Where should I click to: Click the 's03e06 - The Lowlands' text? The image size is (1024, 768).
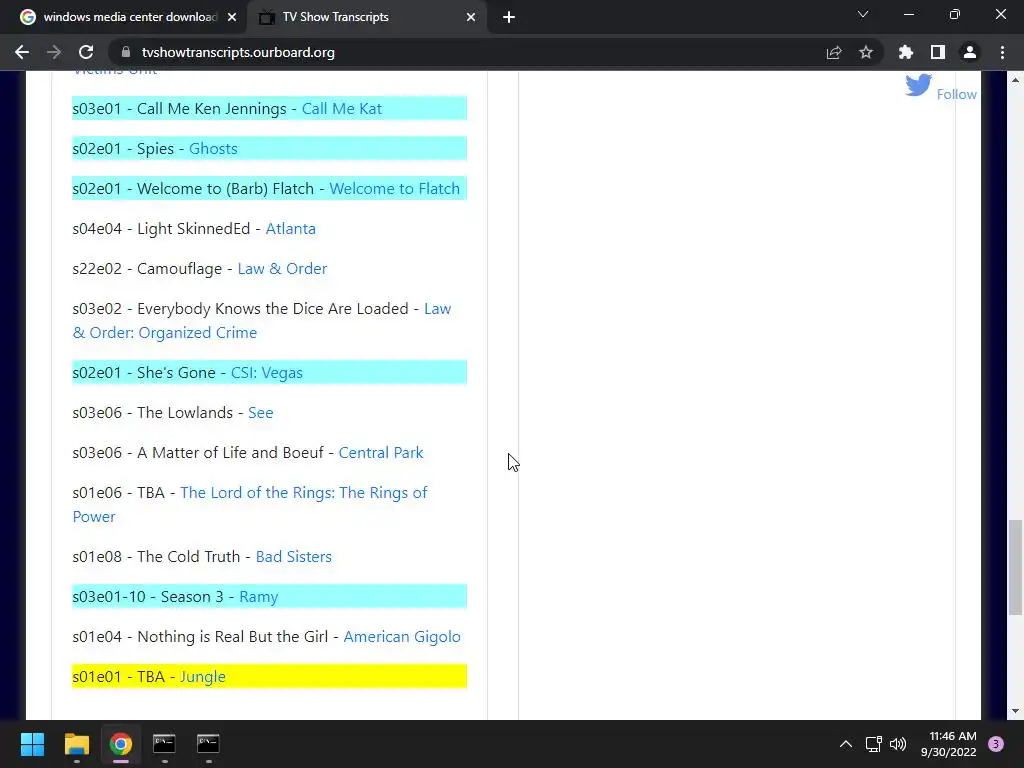coord(153,413)
